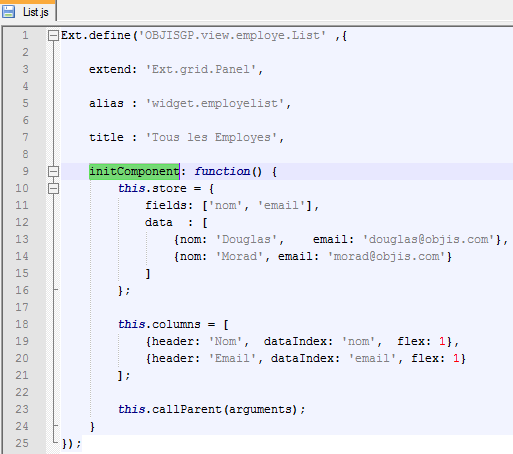This screenshot has width=513, height=454.
Task: Click the save disk icon on List.js tab
Action: [x=8, y=12]
